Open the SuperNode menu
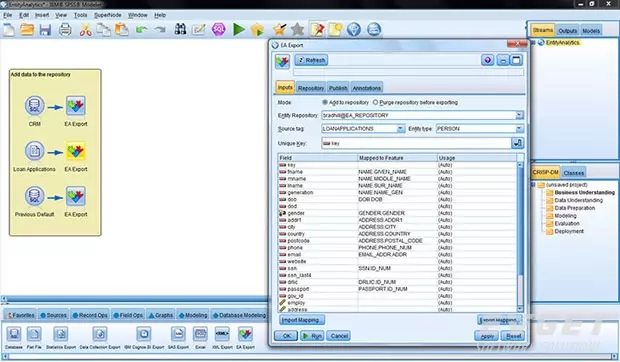Image resolution: width=620 pixels, height=362 pixels. tap(108, 15)
